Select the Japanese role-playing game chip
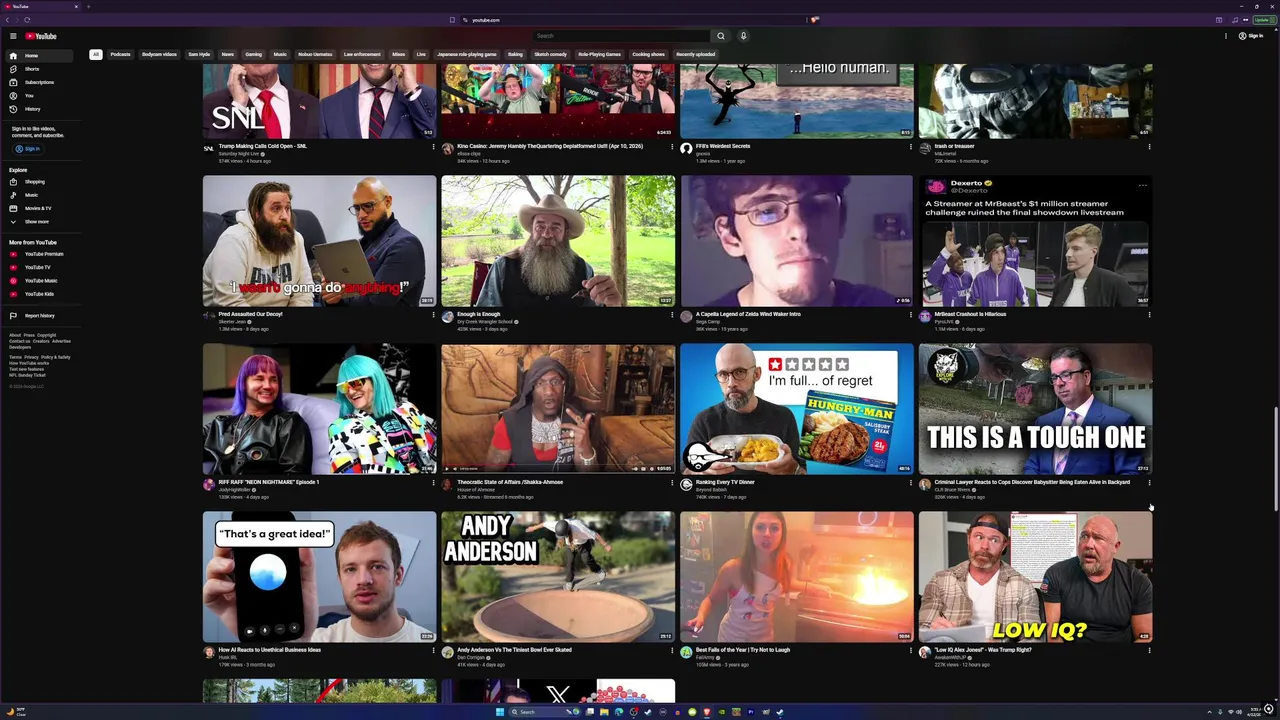 coord(467,54)
